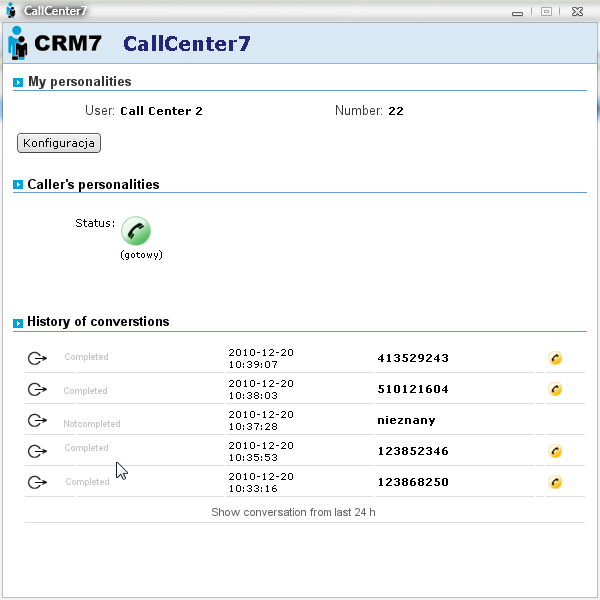
Task: Click timestamp 2010-12-20 10:37:28
Action: point(261,421)
